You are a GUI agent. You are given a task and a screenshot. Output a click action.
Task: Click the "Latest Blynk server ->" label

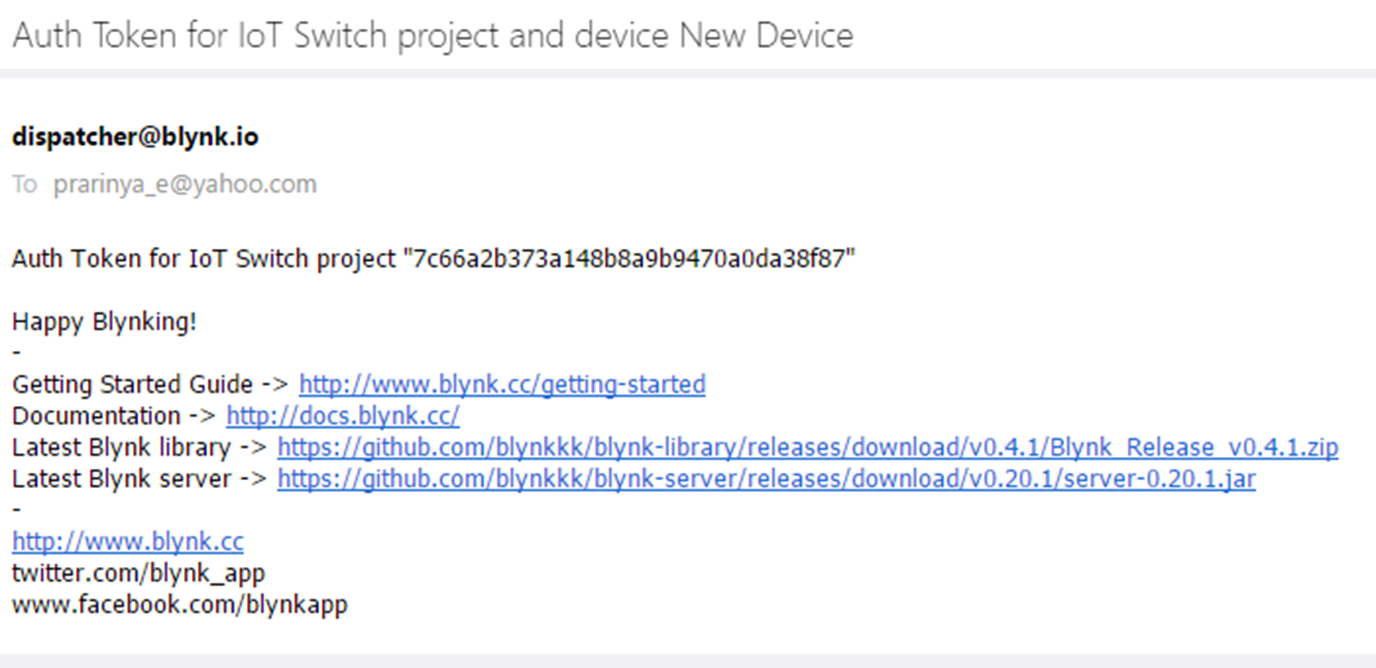pyautogui.click(x=140, y=479)
